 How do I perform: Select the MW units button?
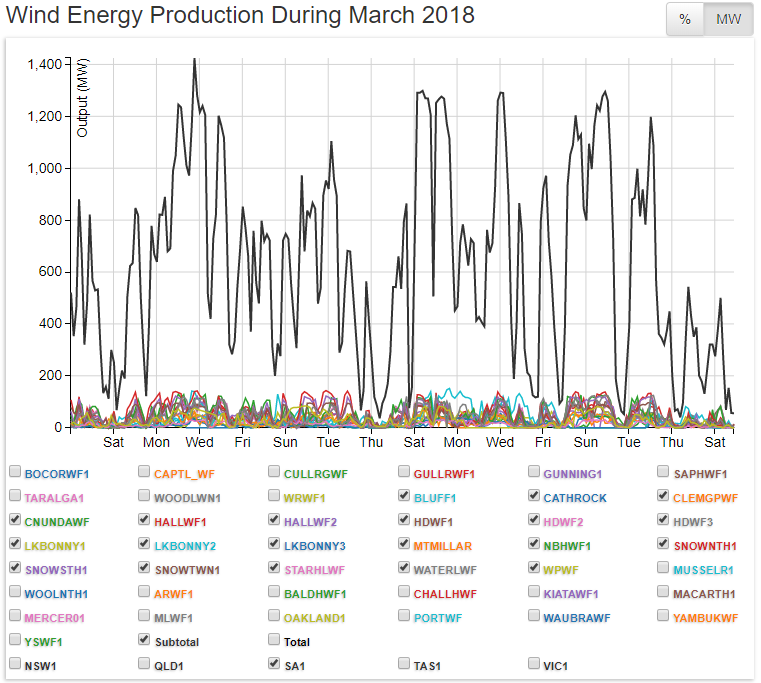click(x=728, y=20)
